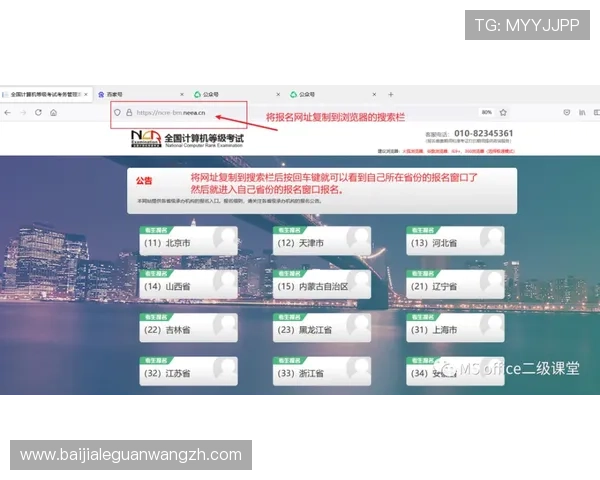Go back using the browser back arrow
Viewport: 600px width, 480px height.
coord(8,113)
